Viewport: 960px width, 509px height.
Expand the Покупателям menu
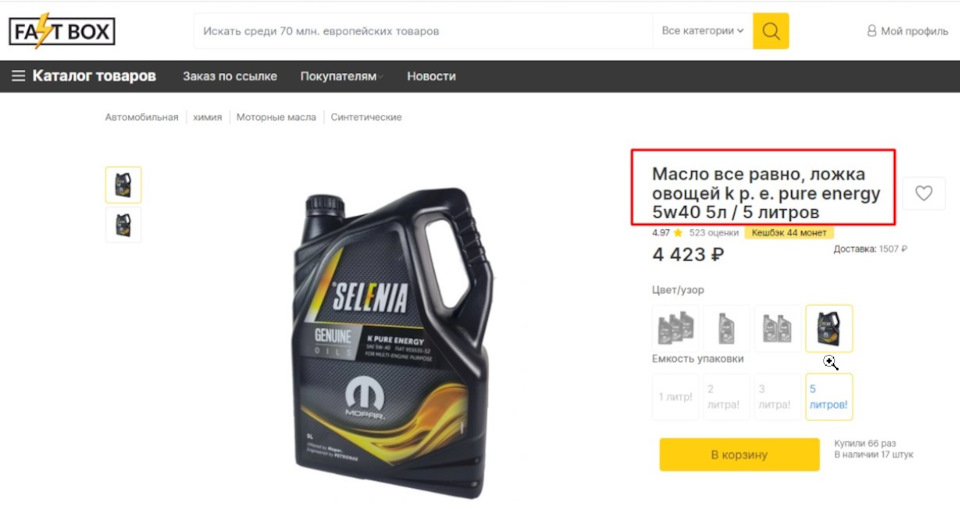pos(341,77)
